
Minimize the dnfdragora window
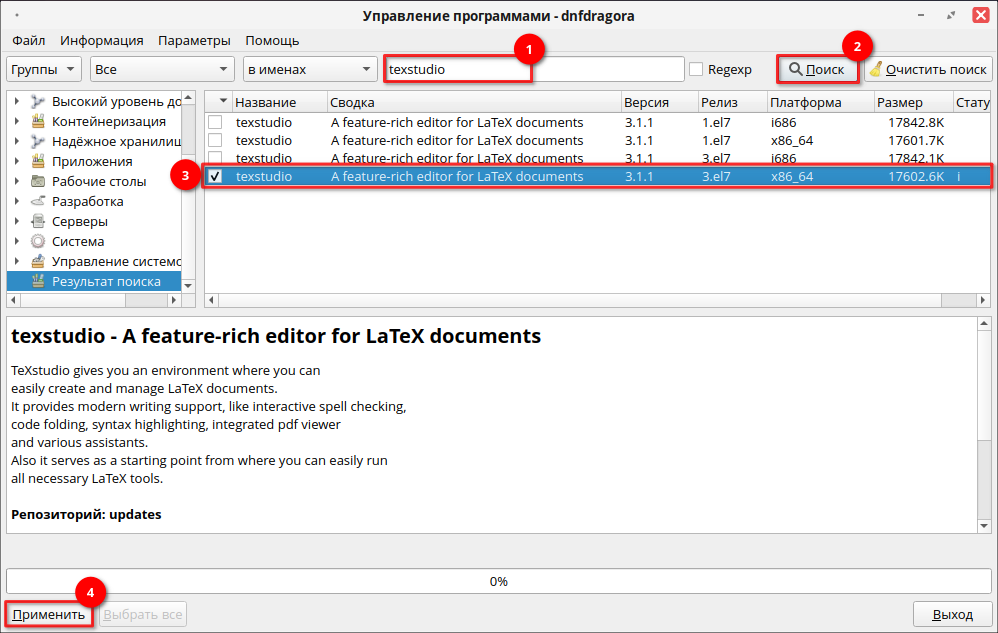(x=921, y=15)
